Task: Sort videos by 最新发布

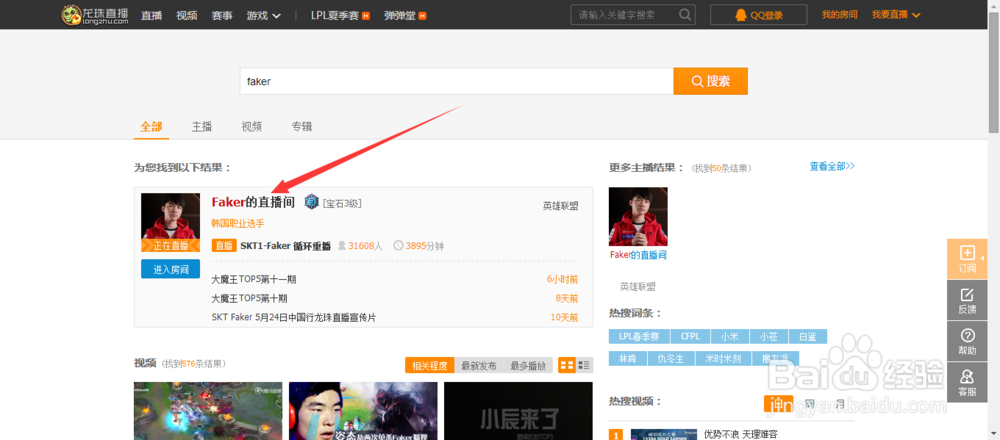Action: tap(479, 365)
